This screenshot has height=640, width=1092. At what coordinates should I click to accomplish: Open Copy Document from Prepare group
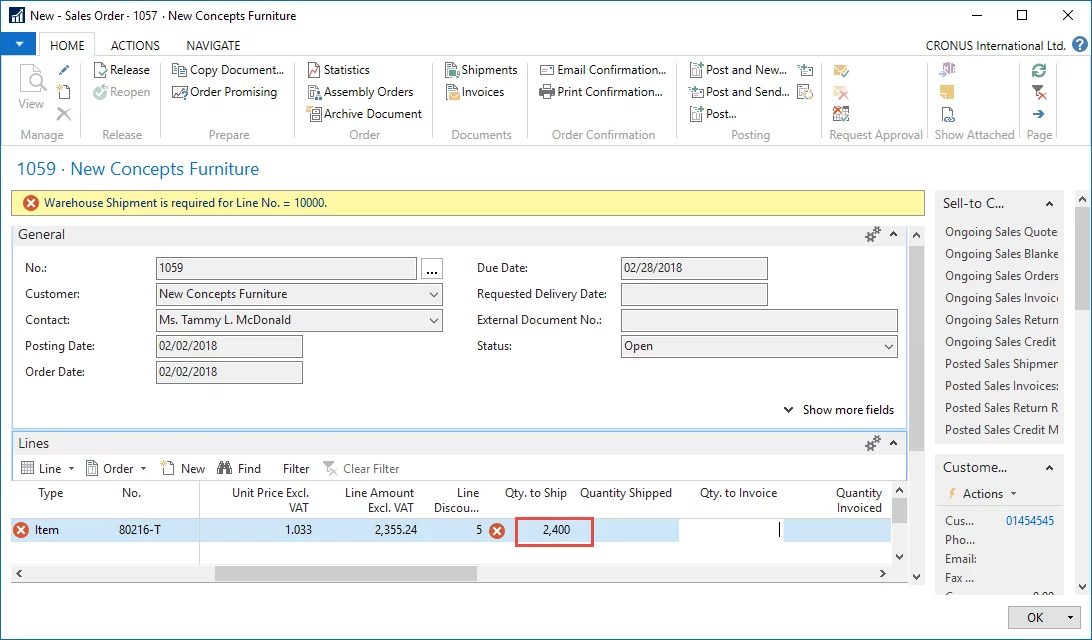pyautogui.click(x=229, y=70)
